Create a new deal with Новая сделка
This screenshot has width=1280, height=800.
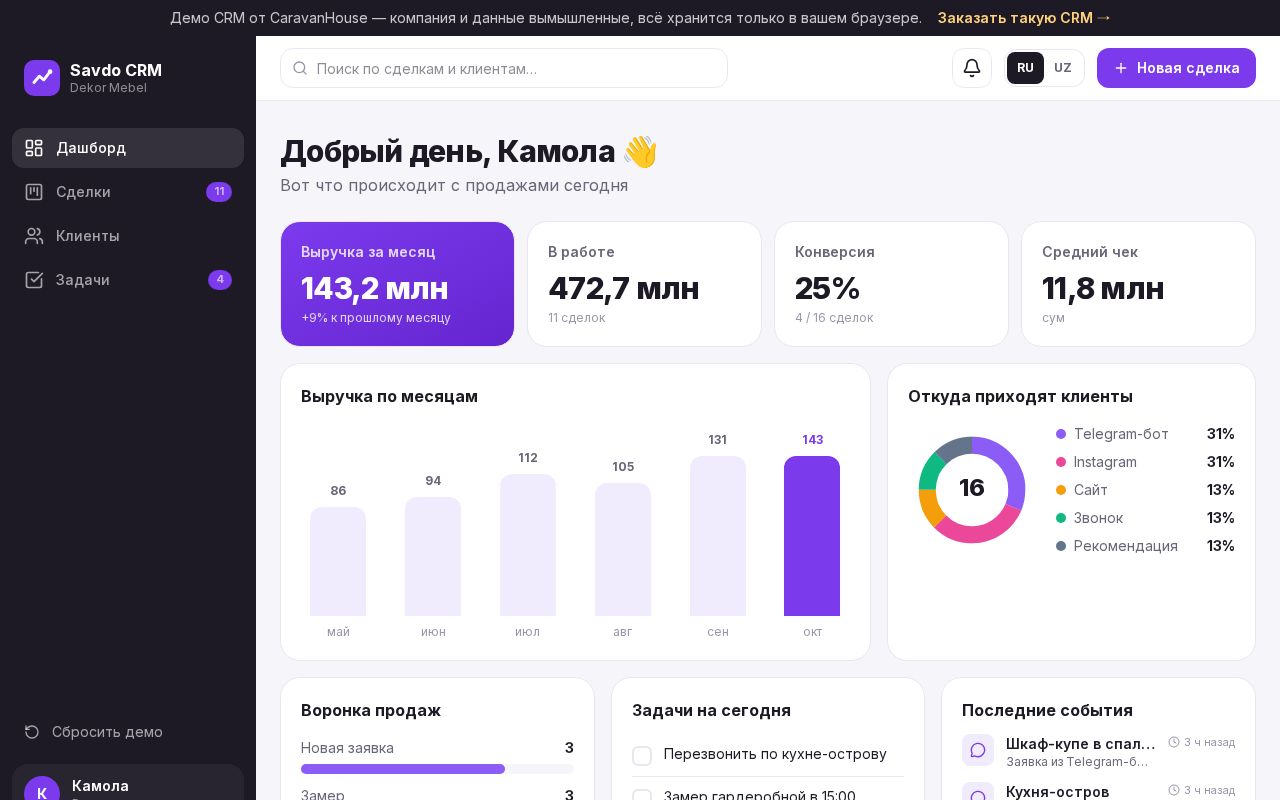click(1176, 68)
